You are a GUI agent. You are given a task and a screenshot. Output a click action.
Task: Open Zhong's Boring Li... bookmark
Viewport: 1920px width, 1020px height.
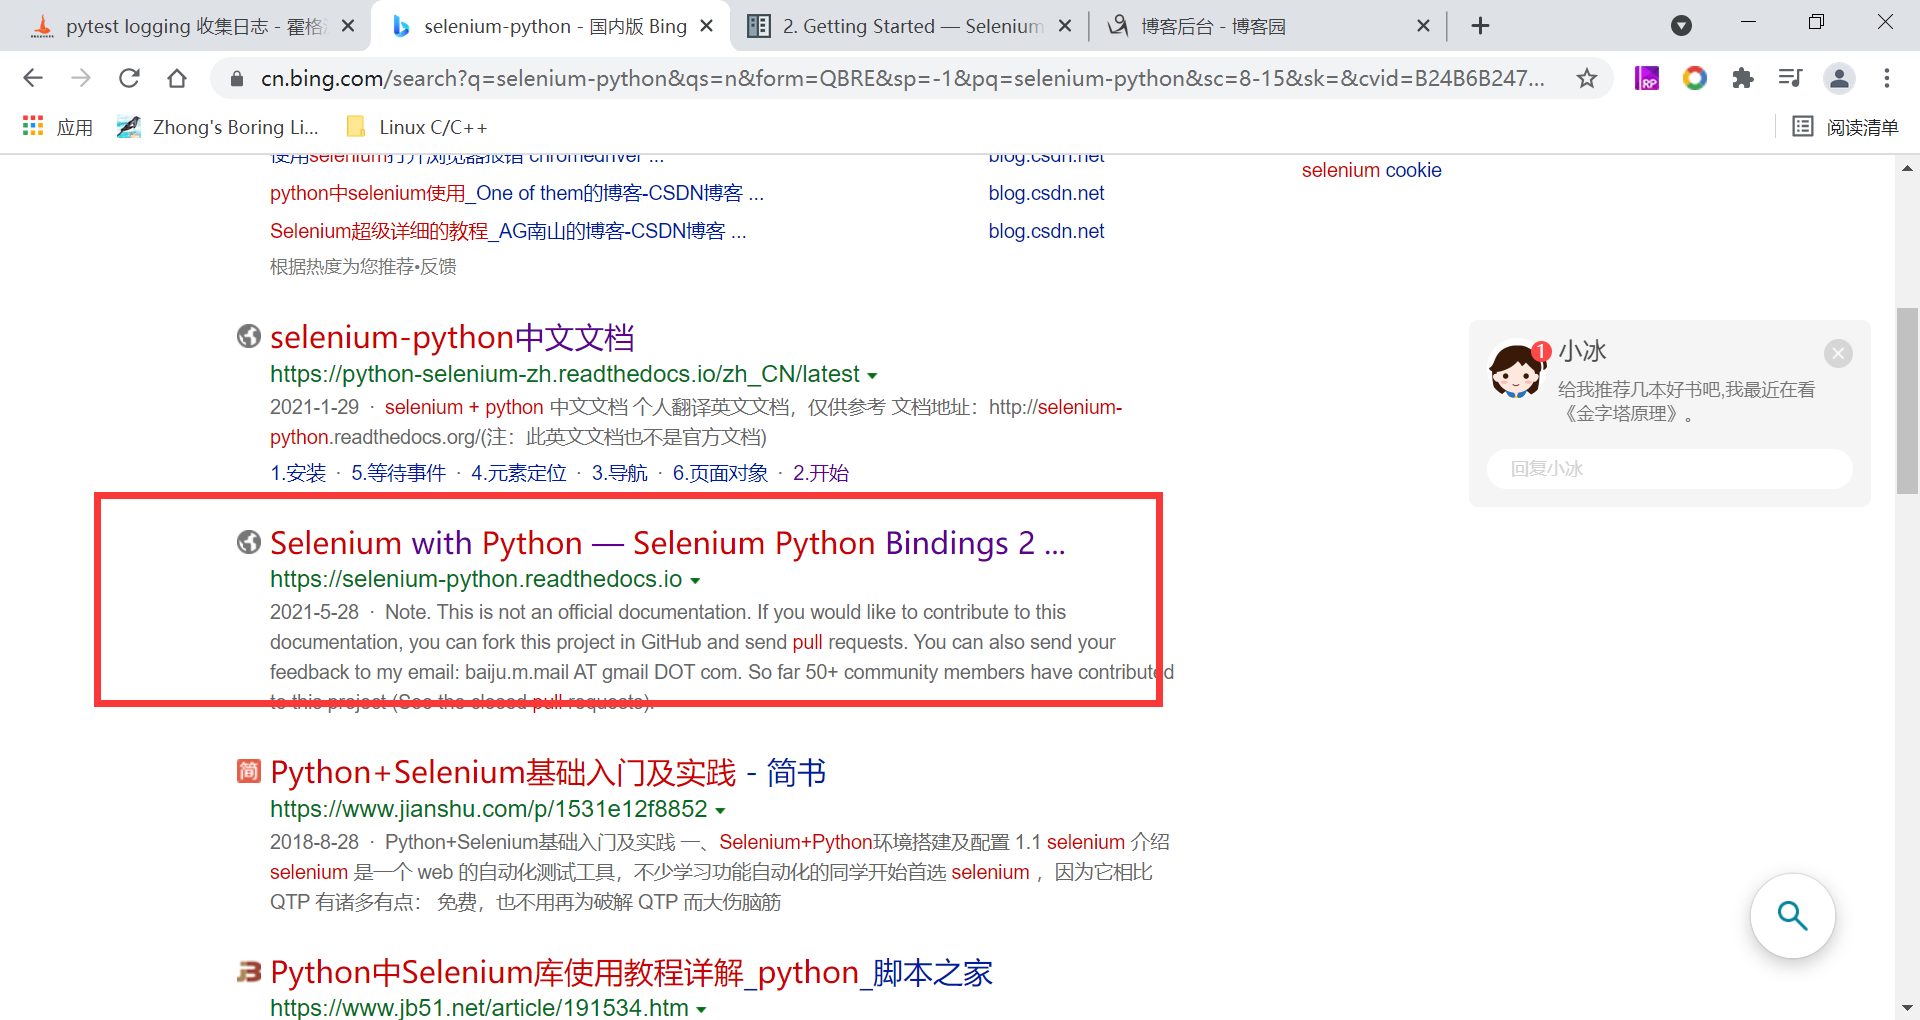[217, 127]
